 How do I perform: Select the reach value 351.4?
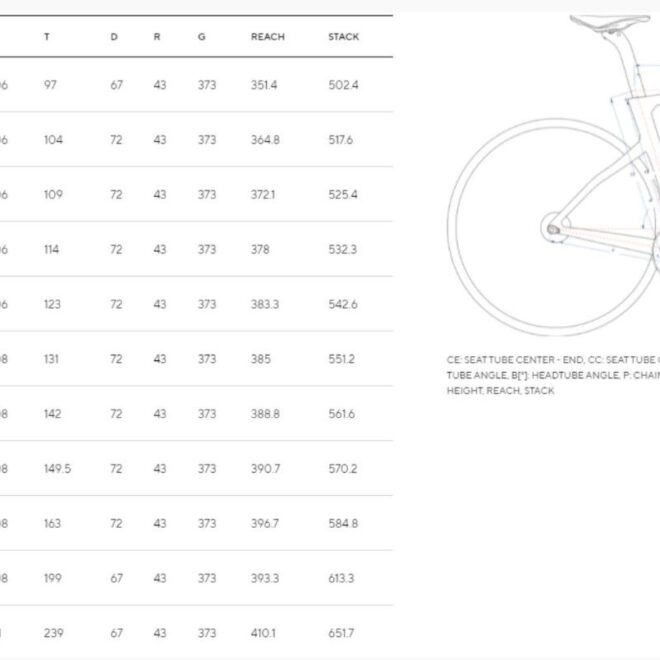point(264,85)
